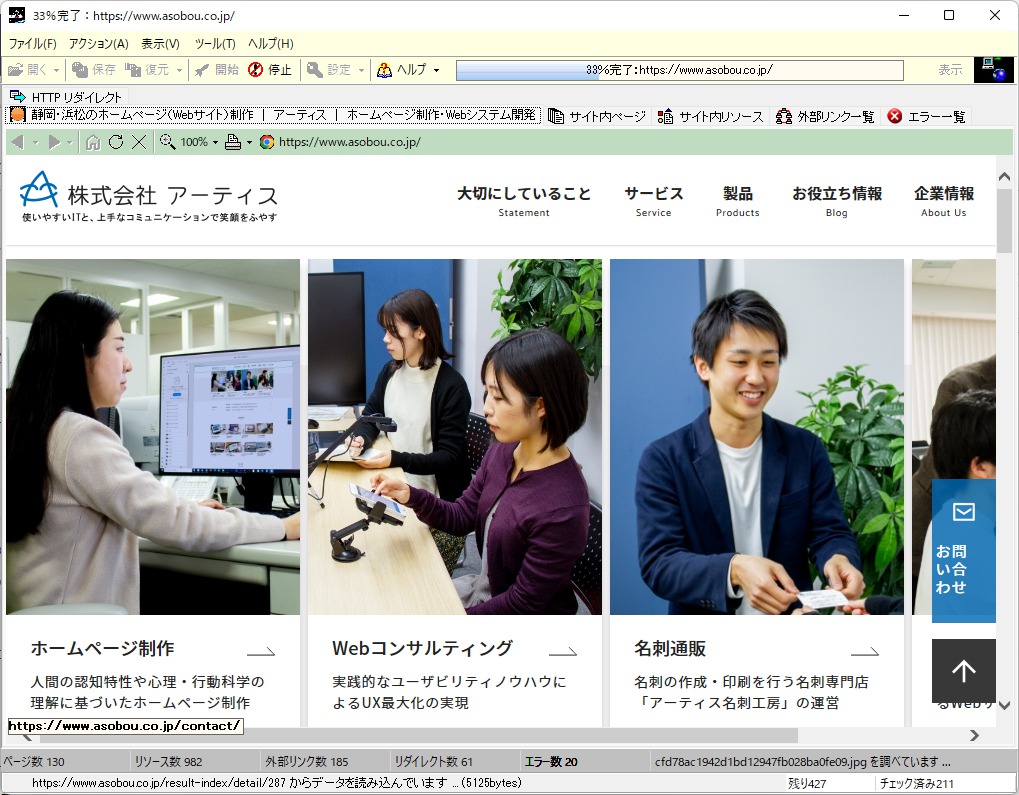Expand the forward history dropdown
Viewport: 1019px width, 795px height.
70,142
